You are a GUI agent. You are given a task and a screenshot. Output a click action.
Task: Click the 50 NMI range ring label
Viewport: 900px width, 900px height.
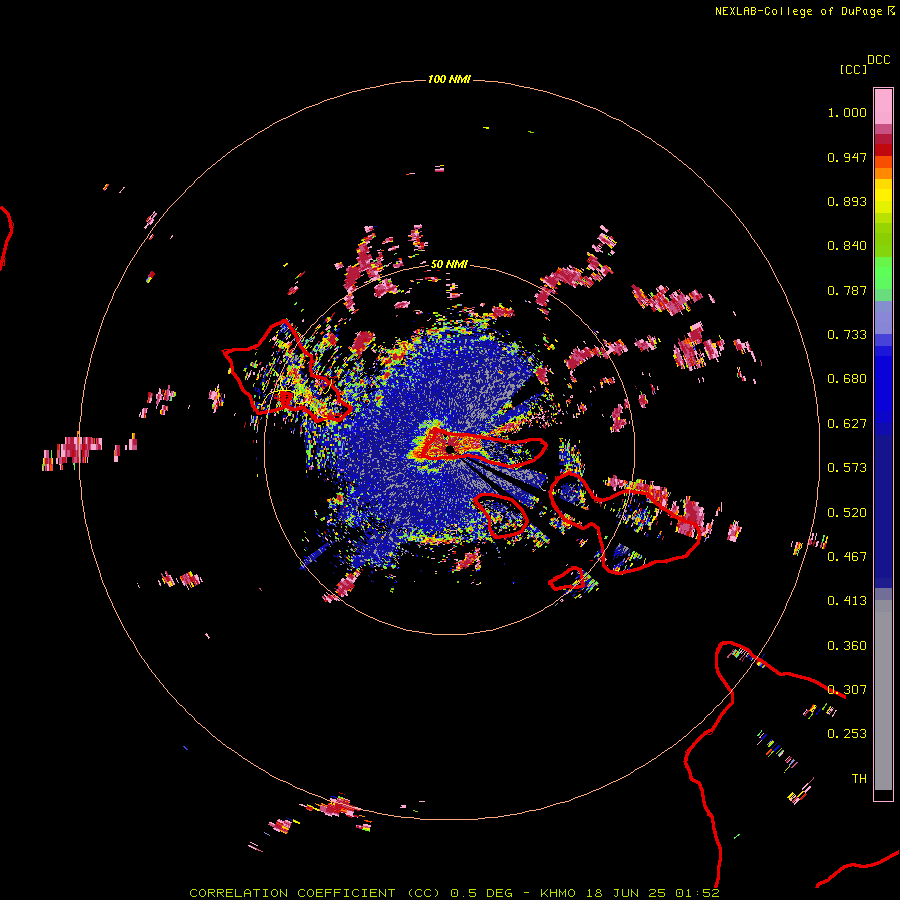tap(449, 264)
